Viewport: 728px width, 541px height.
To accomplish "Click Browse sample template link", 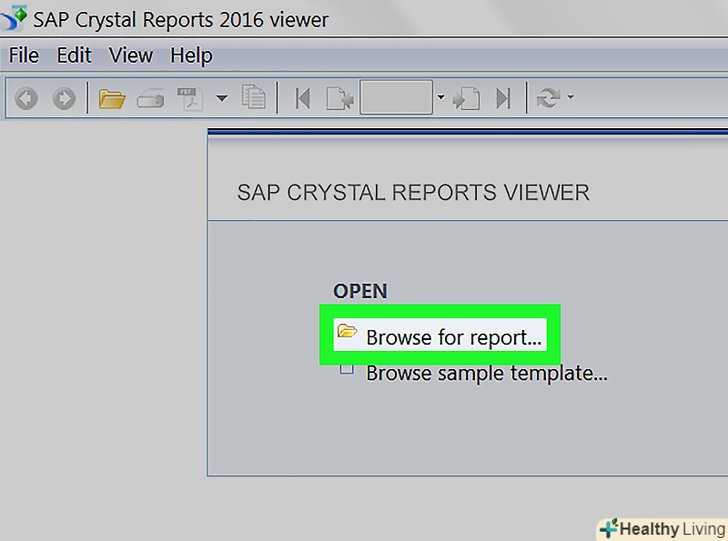I will pyautogui.click(x=487, y=373).
